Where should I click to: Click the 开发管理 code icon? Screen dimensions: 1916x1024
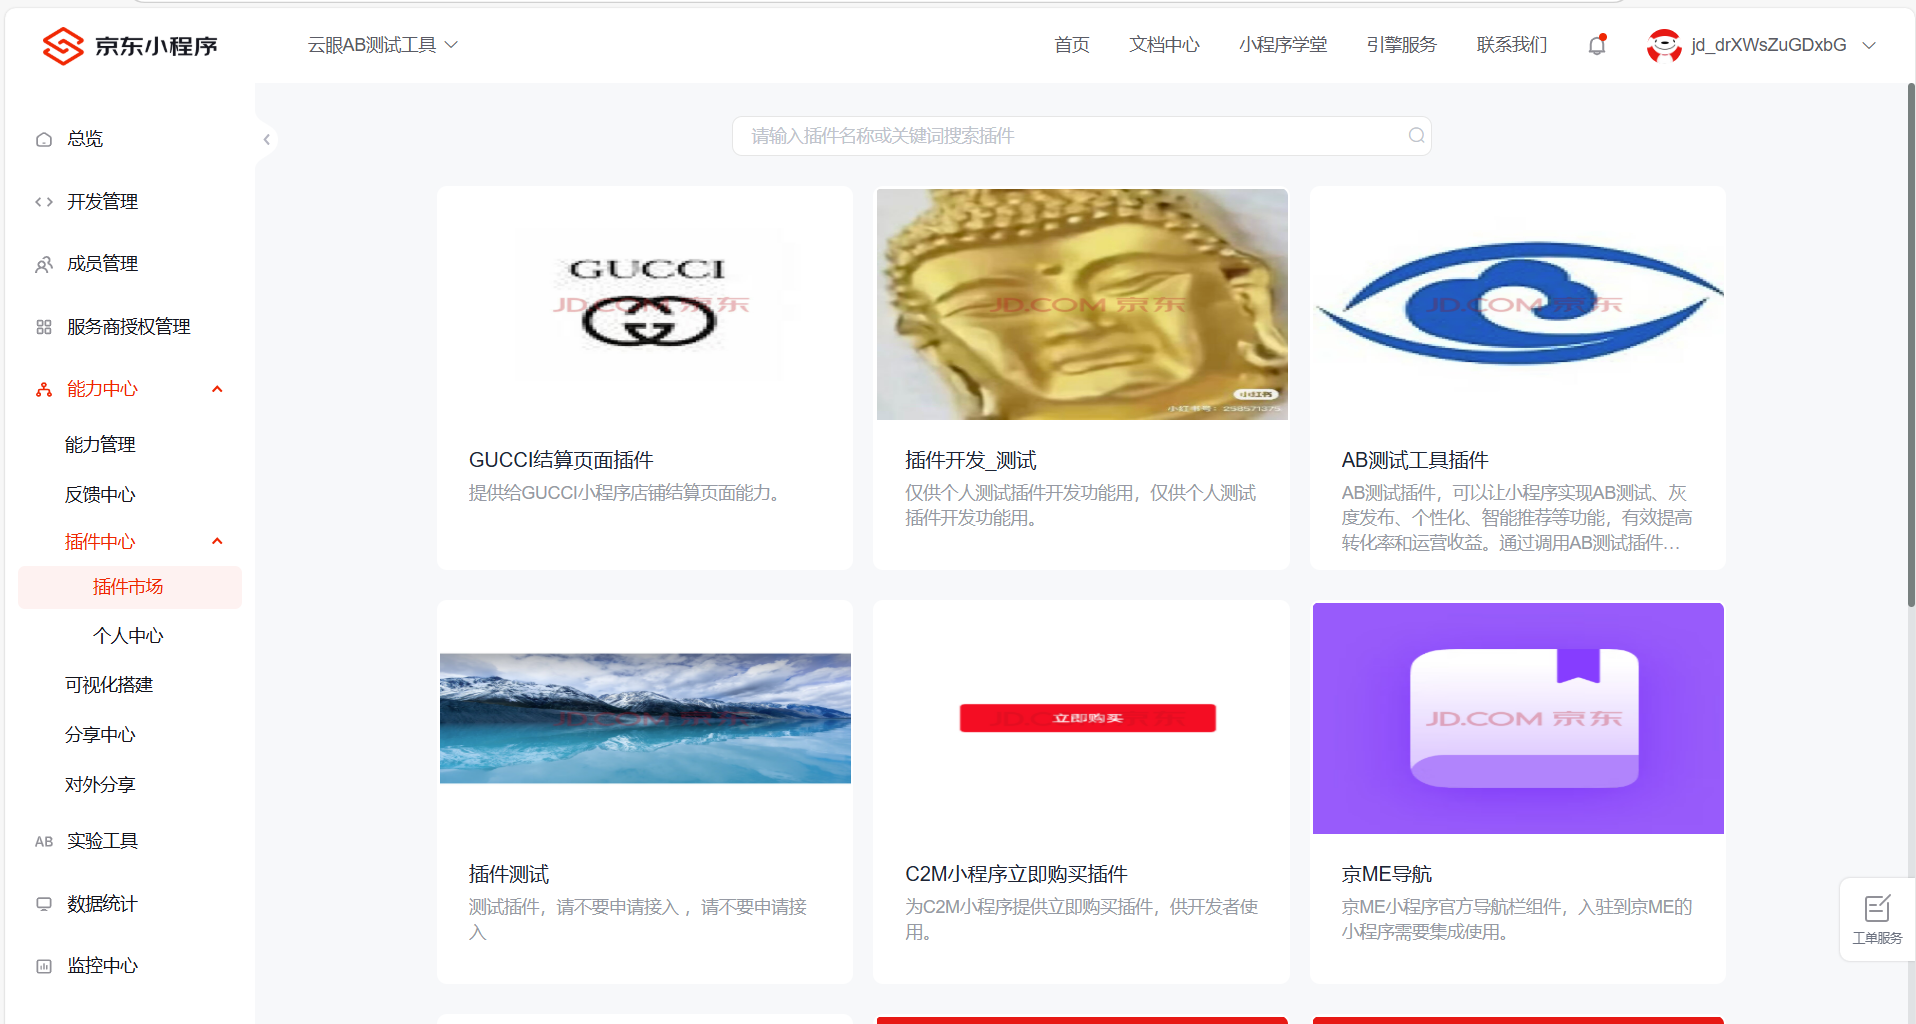click(x=44, y=202)
